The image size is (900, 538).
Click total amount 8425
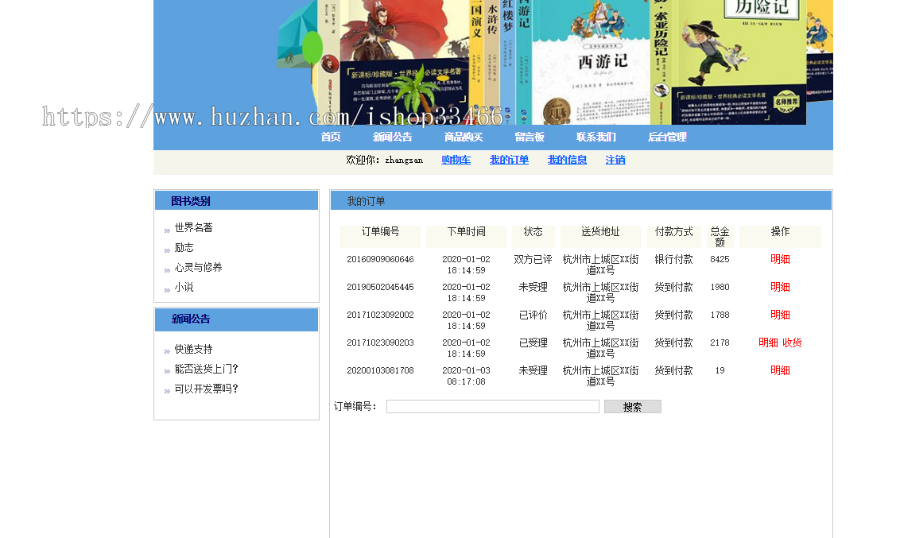click(x=720, y=260)
